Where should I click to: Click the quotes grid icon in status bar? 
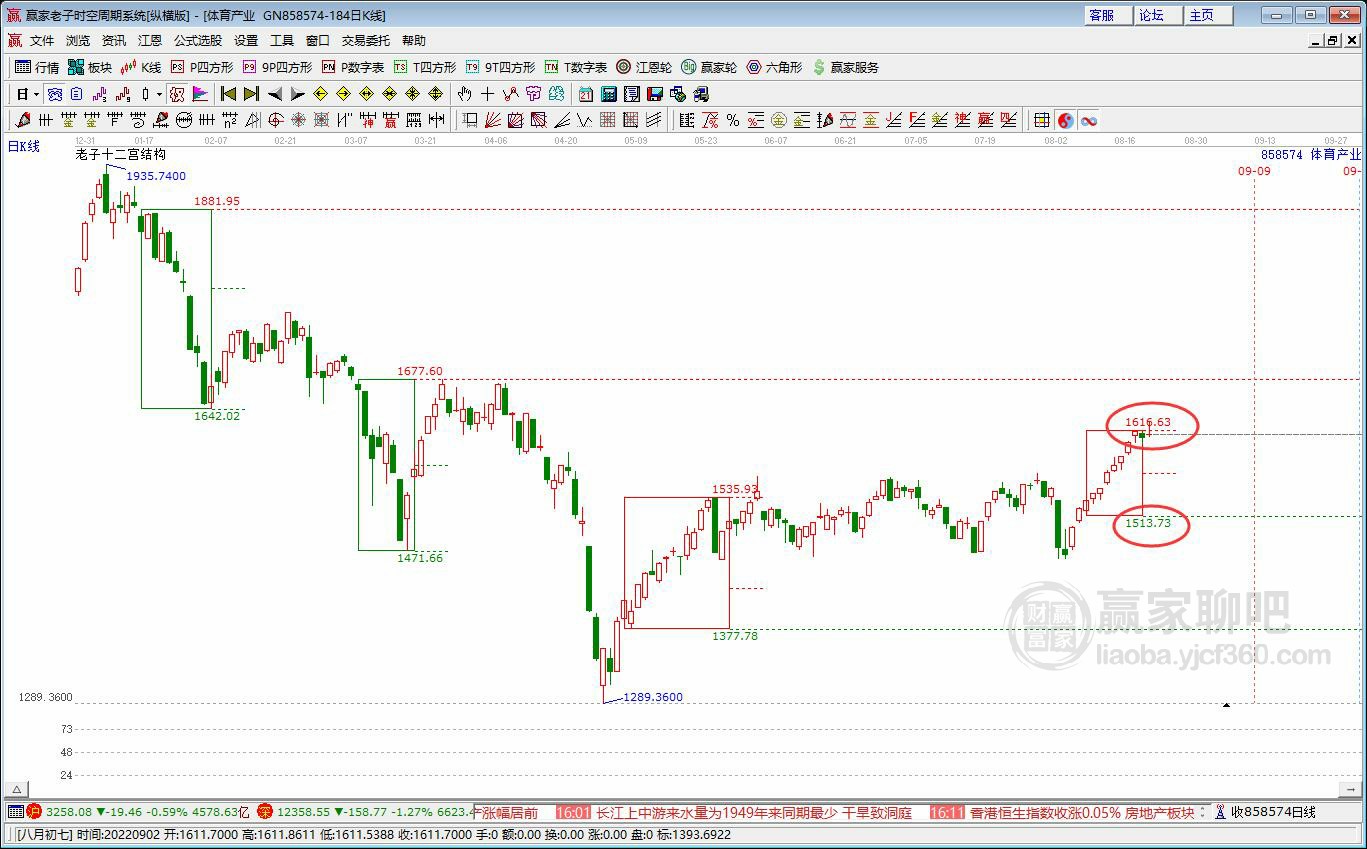click(15, 812)
